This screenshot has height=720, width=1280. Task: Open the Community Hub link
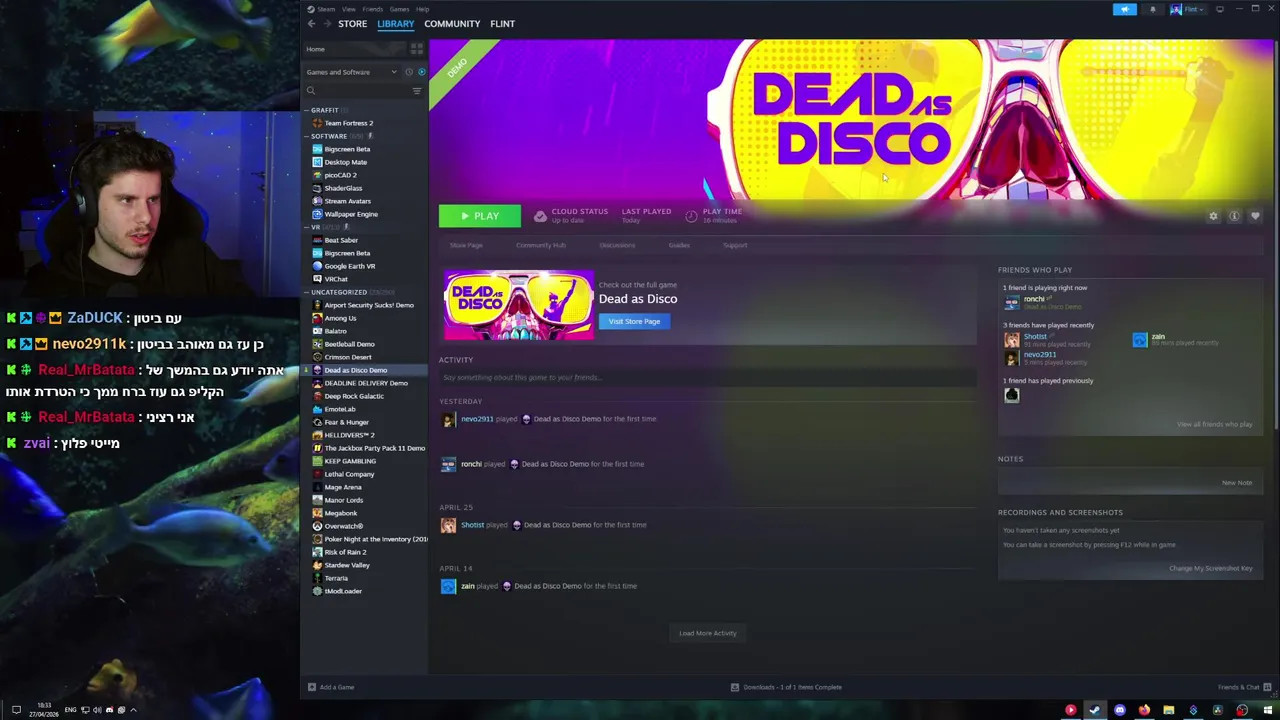pos(541,245)
